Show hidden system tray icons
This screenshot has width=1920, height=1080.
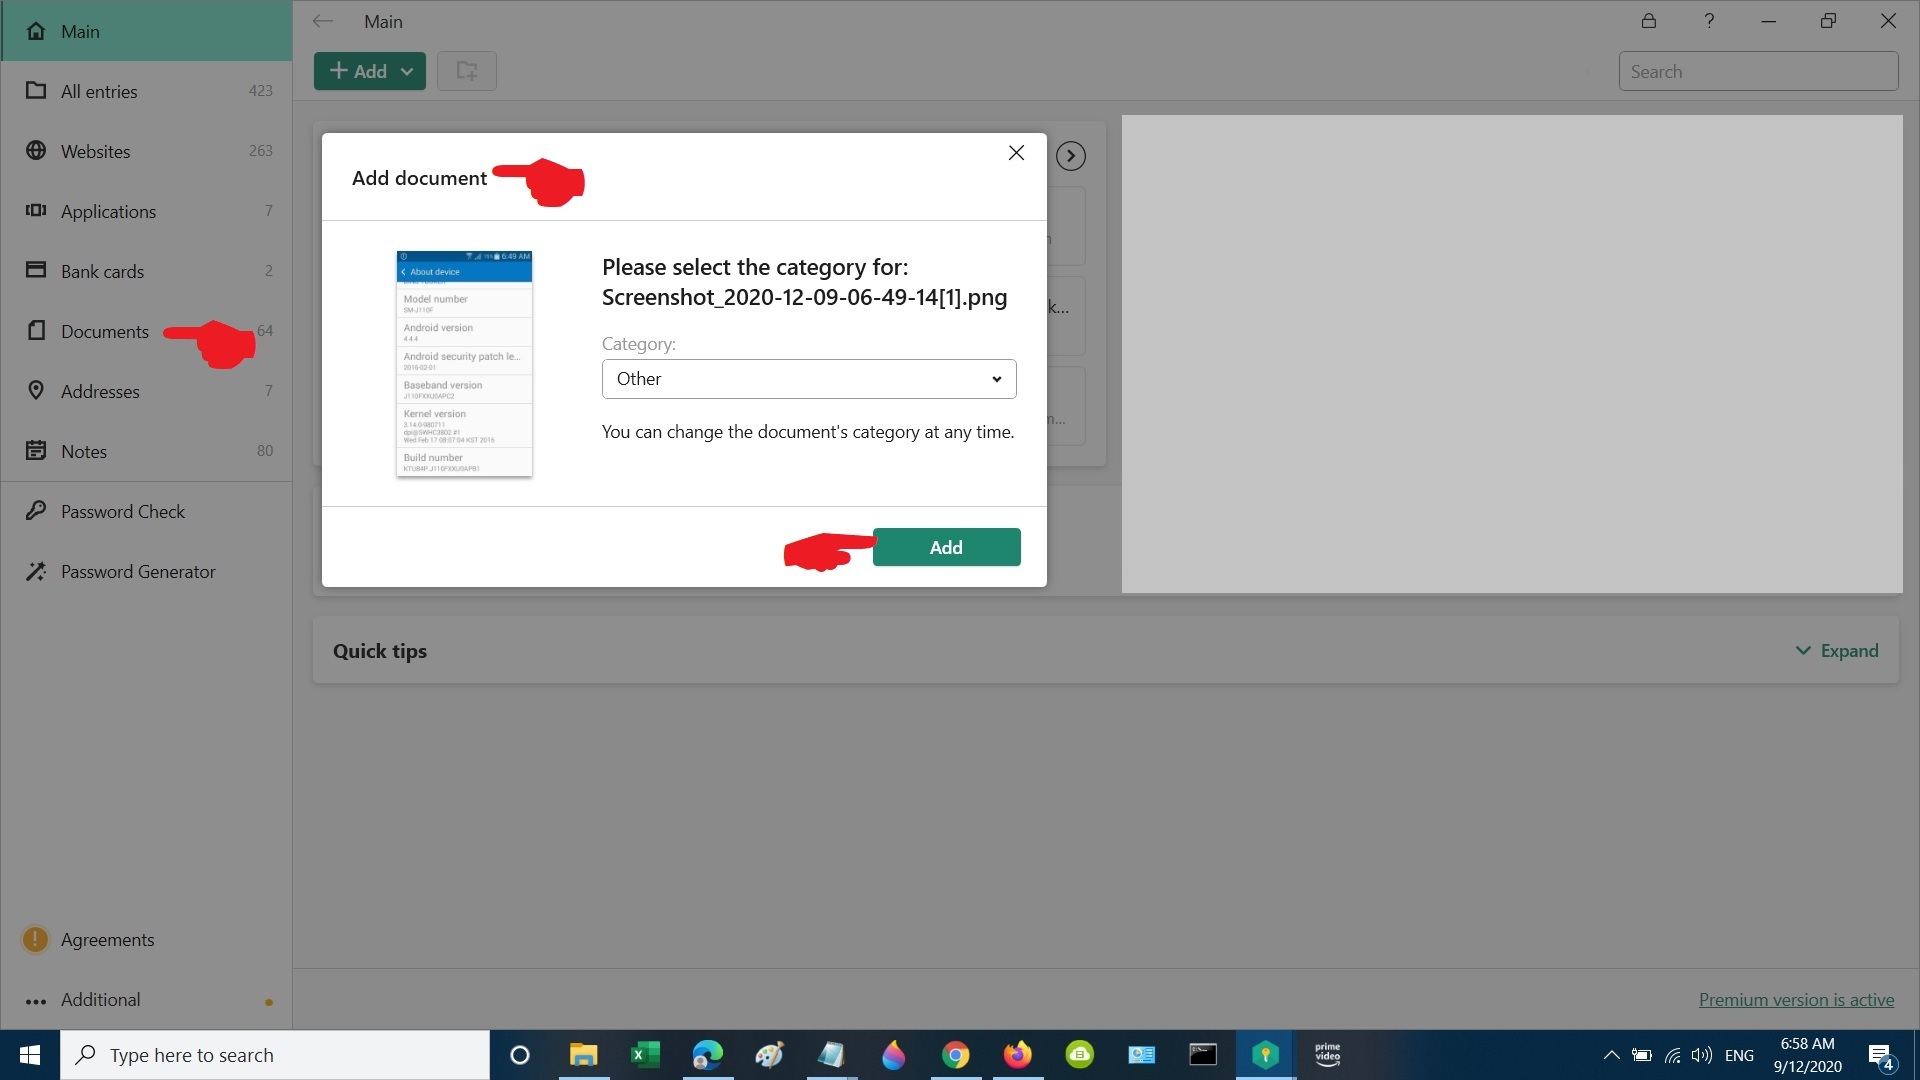point(1611,1055)
